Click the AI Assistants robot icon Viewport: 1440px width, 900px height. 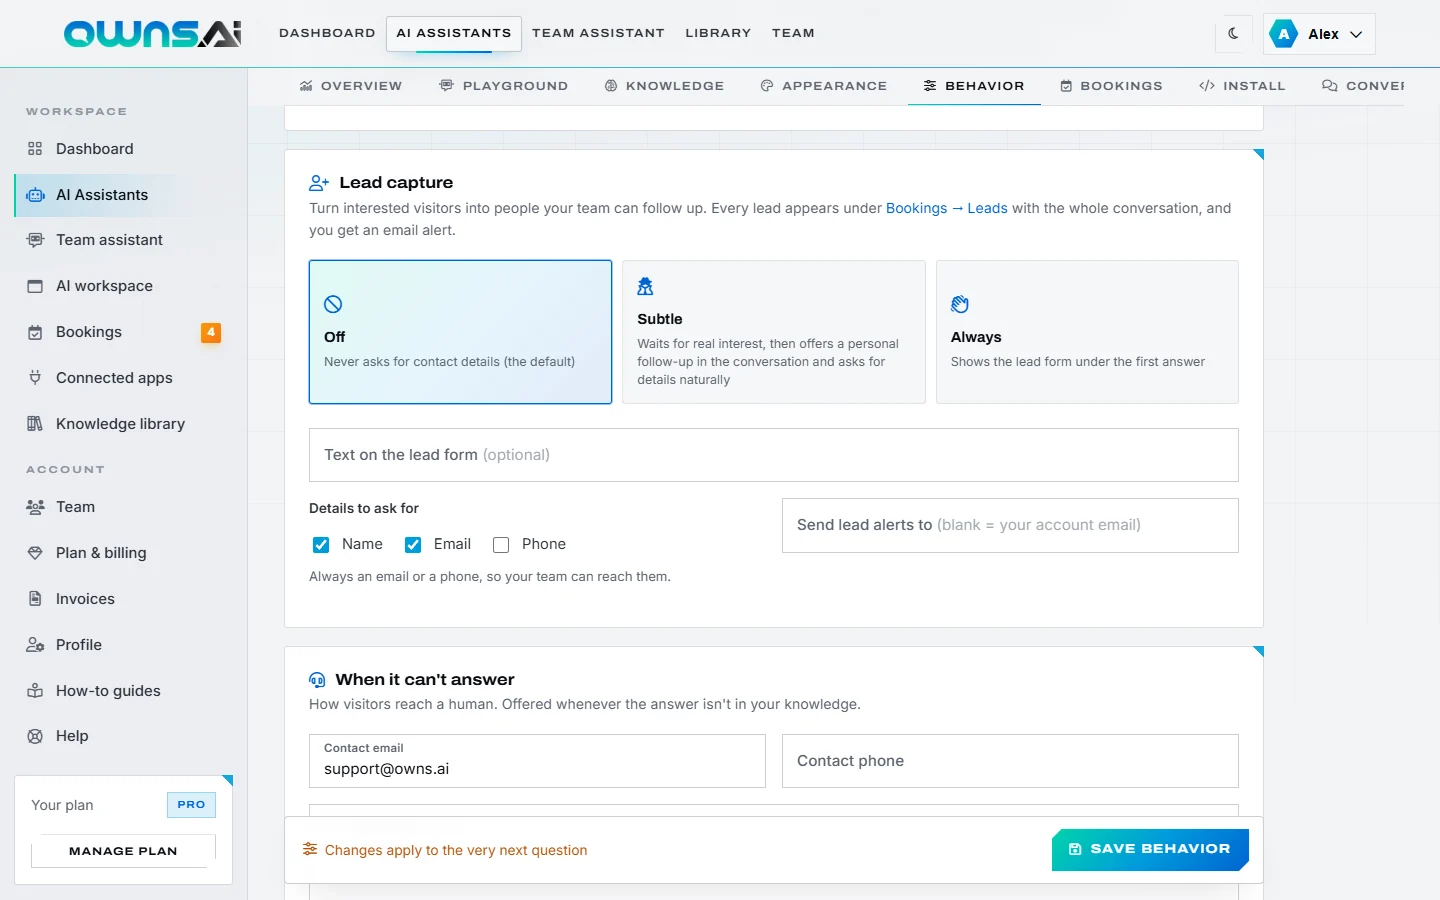pyautogui.click(x=35, y=195)
